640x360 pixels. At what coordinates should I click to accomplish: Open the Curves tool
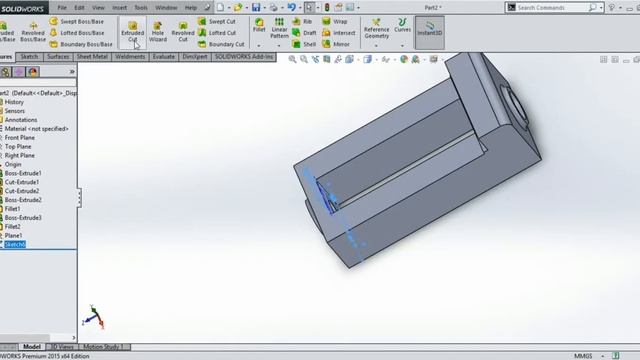coord(402,25)
